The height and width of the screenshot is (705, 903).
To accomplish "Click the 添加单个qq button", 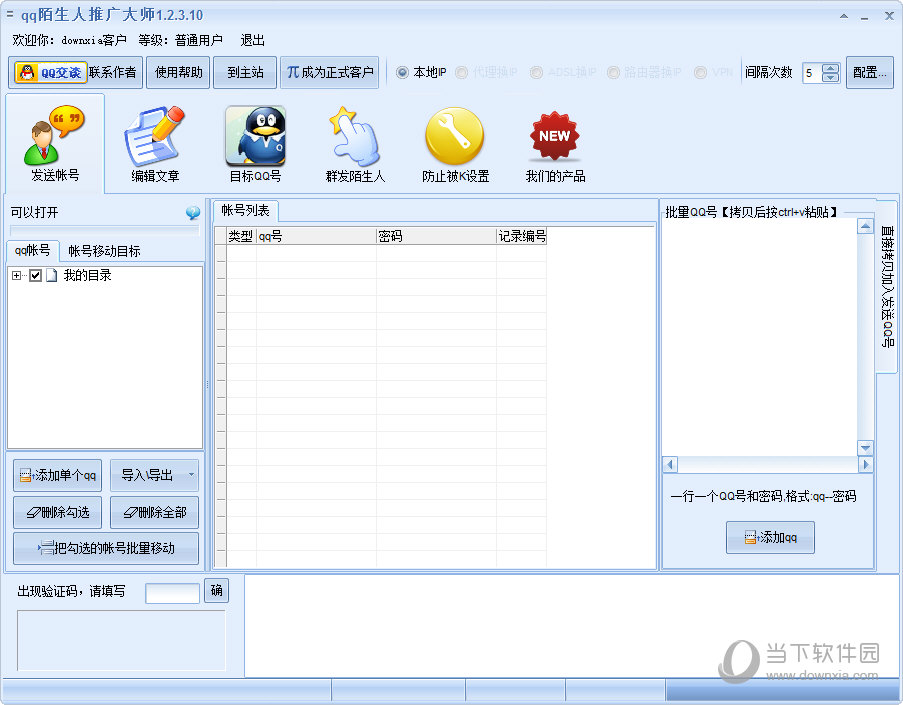I will 58,475.
